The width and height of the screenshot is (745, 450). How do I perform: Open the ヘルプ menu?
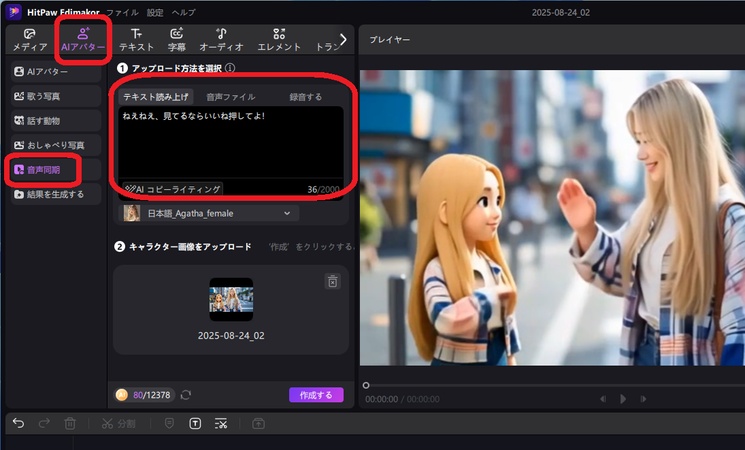tap(183, 12)
